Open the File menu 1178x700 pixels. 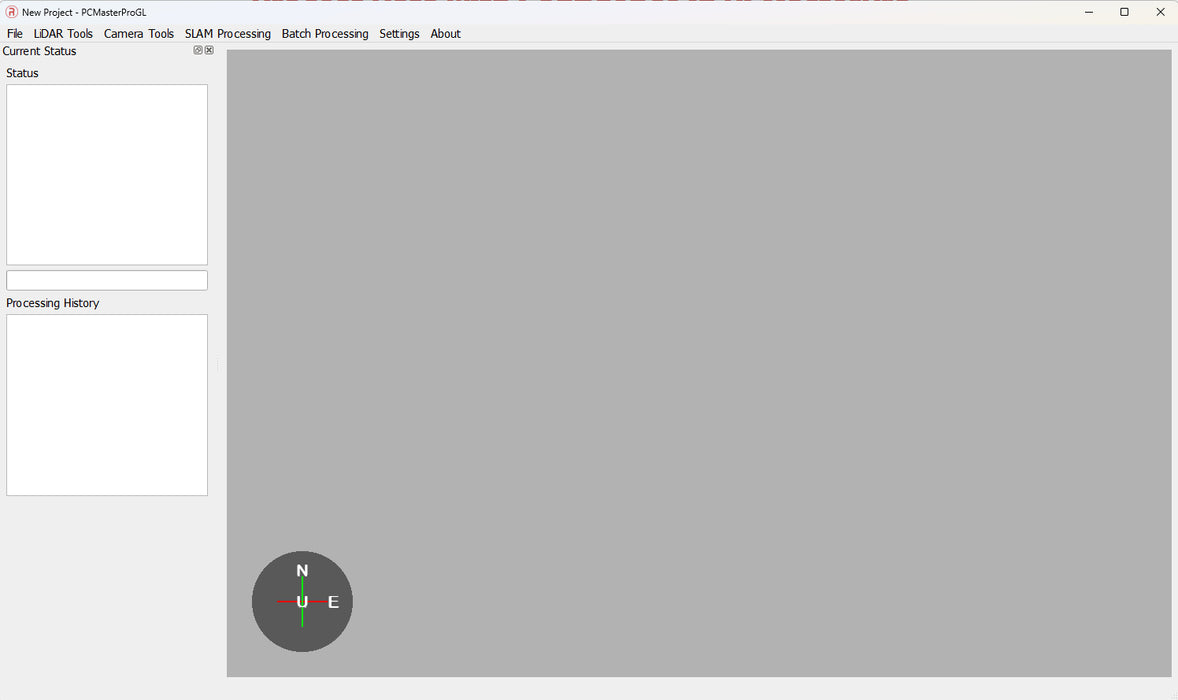[15, 34]
